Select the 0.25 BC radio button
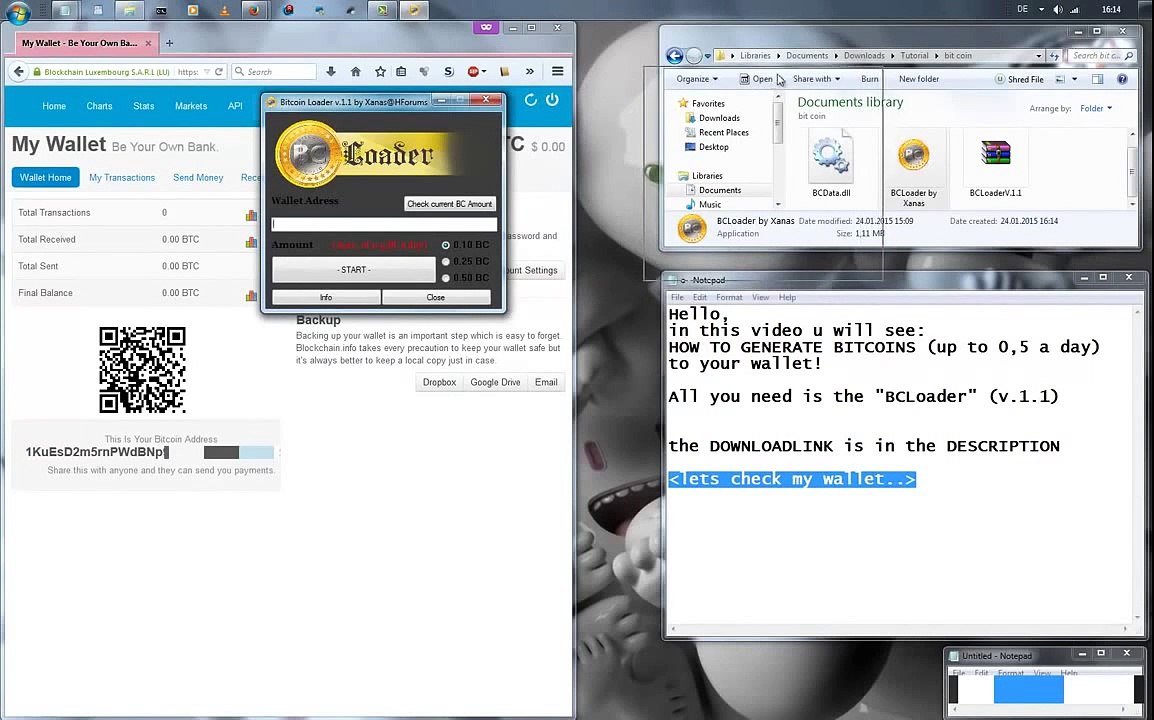The image size is (1154, 720). (445, 261)
